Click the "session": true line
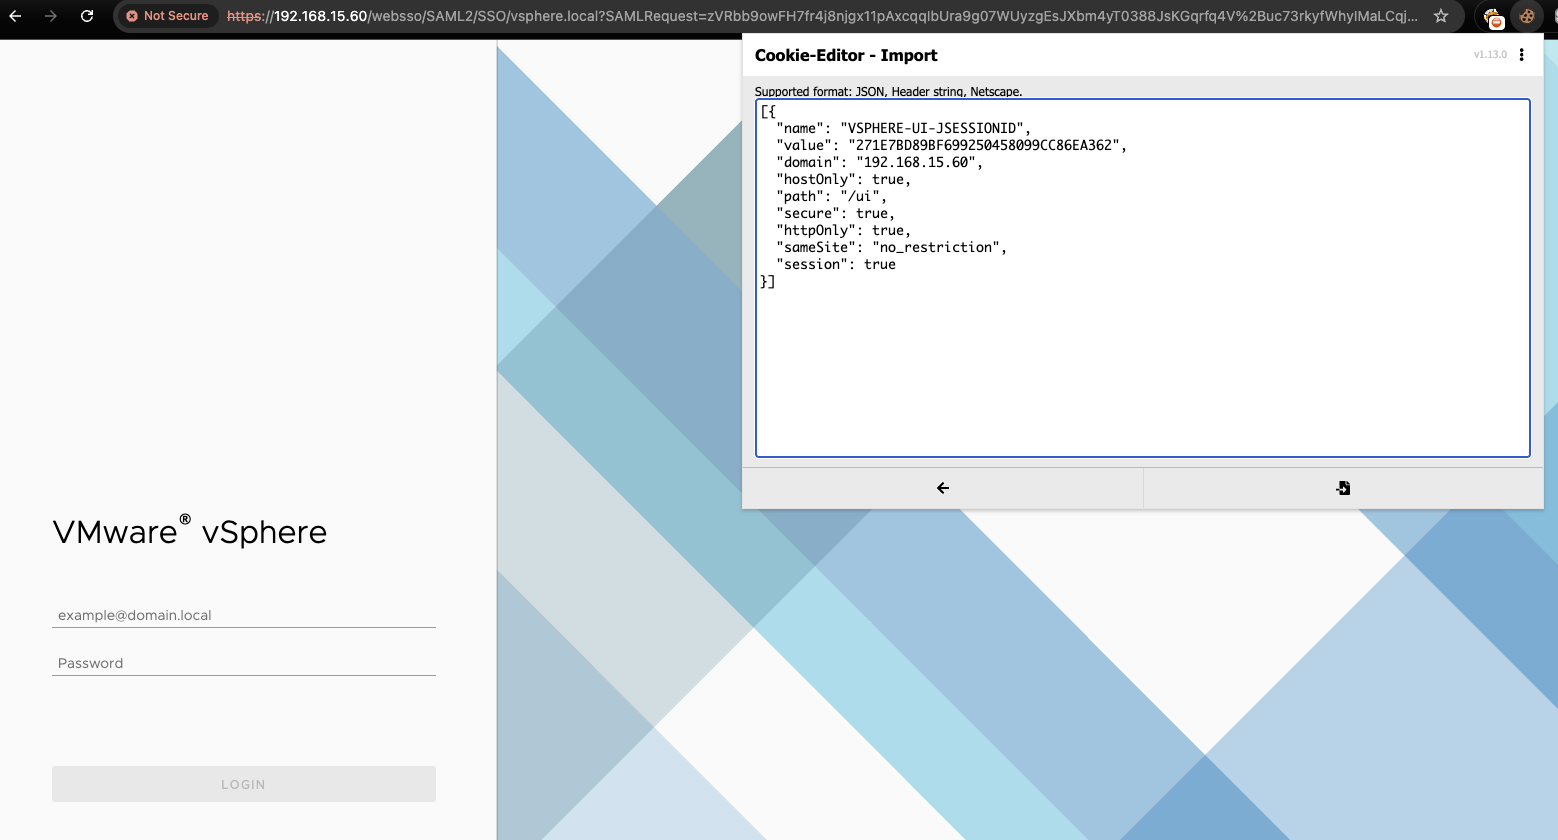Image resolution: width=1558 pixels, height=840 pixels. [x=835, y=264]
